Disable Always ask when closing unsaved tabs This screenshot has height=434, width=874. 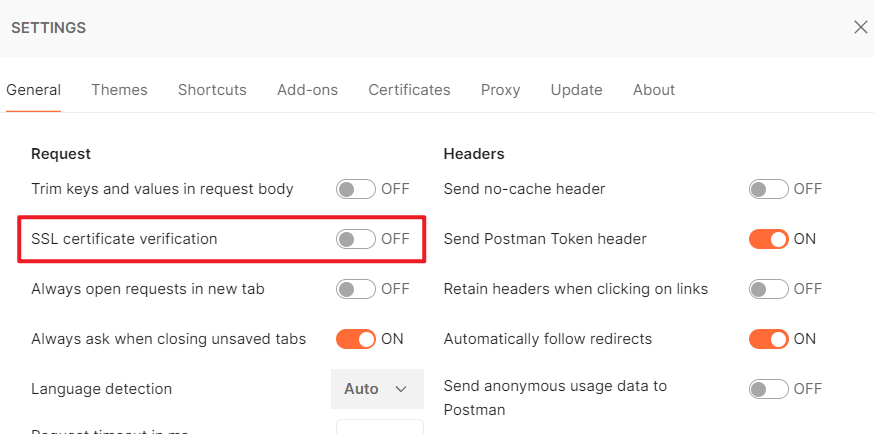pos(356,339)
